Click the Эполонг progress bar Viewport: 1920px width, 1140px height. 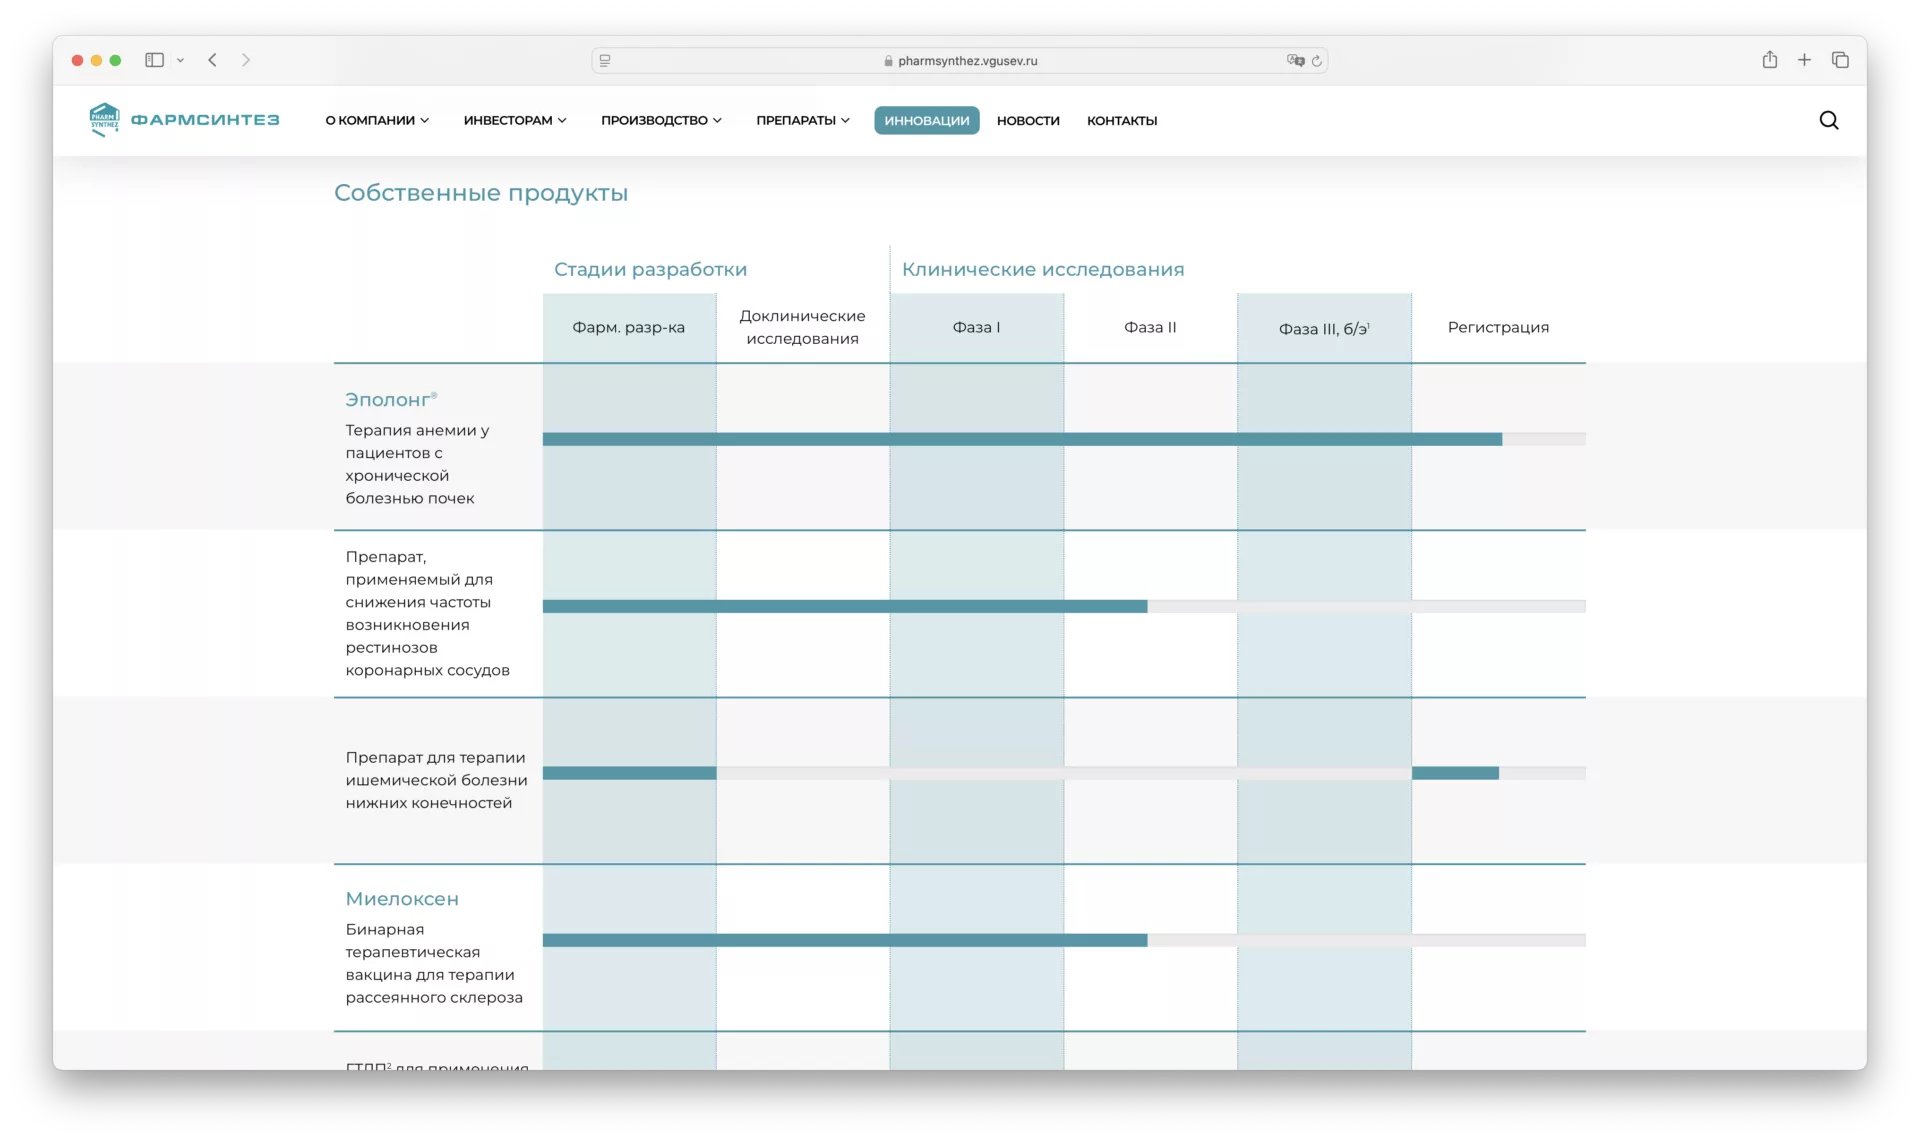coord(1064,439)
